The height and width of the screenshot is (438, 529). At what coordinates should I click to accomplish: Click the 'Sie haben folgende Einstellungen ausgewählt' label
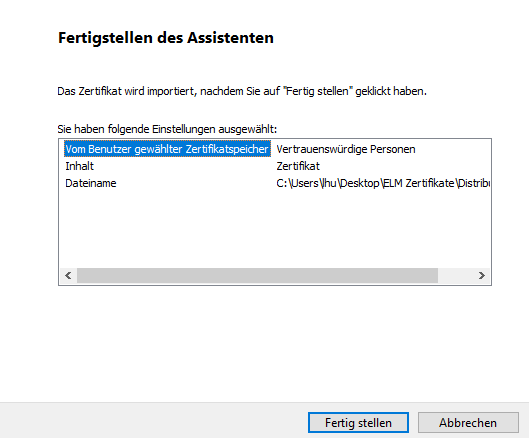tap(167, 129)
